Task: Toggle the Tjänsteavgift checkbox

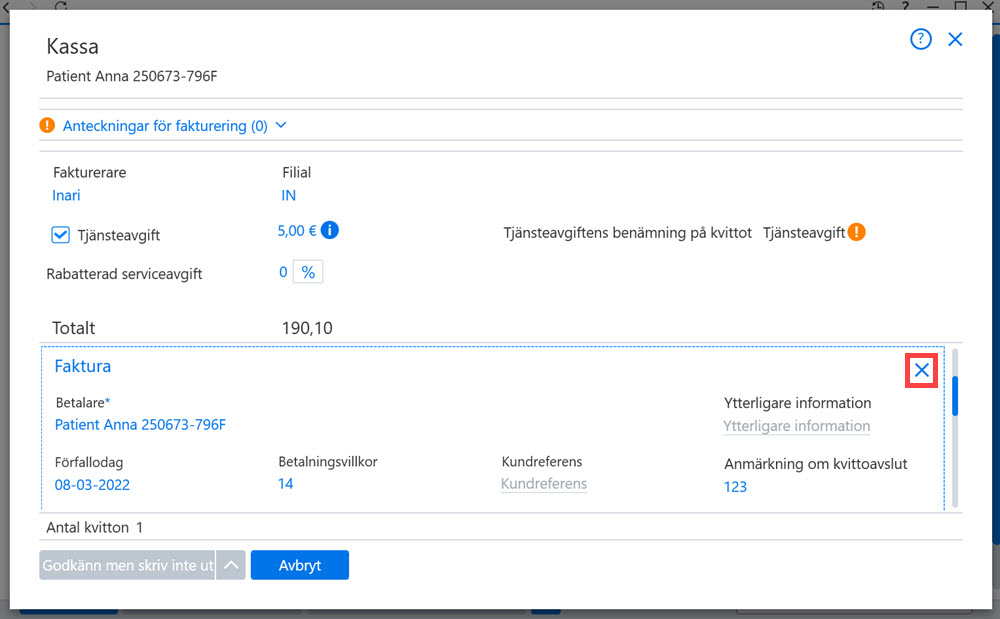Action: [x=61, y=235]
